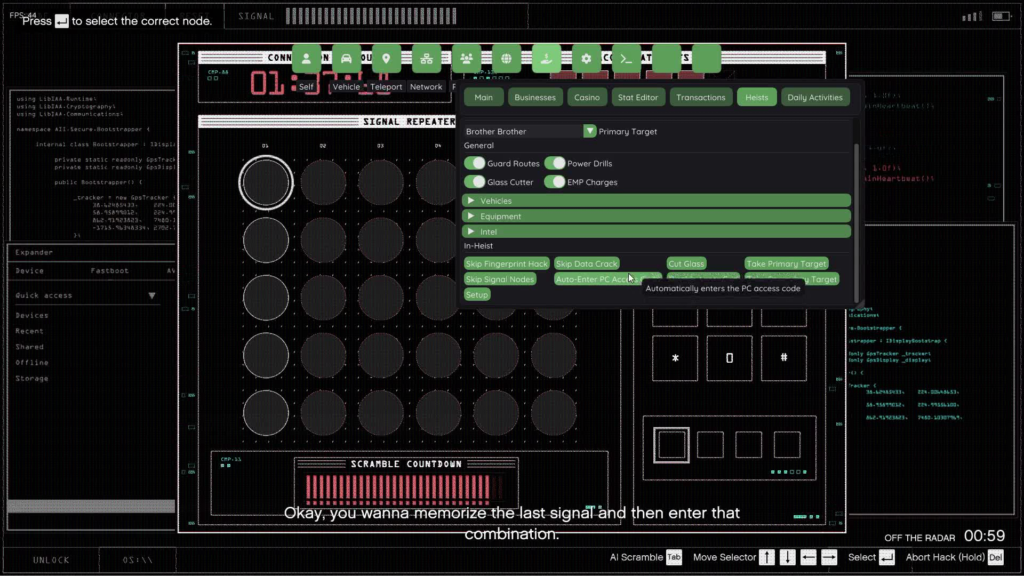Click Skip Data Crack button
Viewport: 1024px width, 576px height.
coord(586,264)
